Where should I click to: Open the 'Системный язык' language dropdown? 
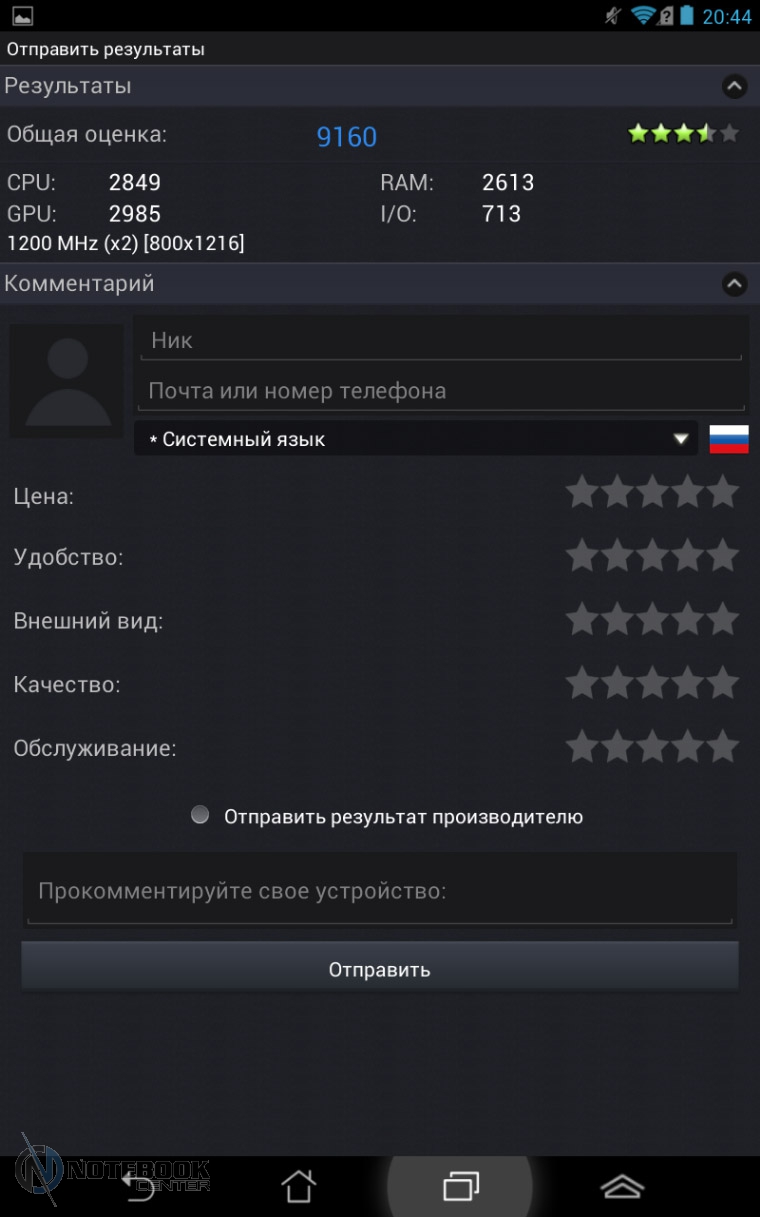(416, 438)
